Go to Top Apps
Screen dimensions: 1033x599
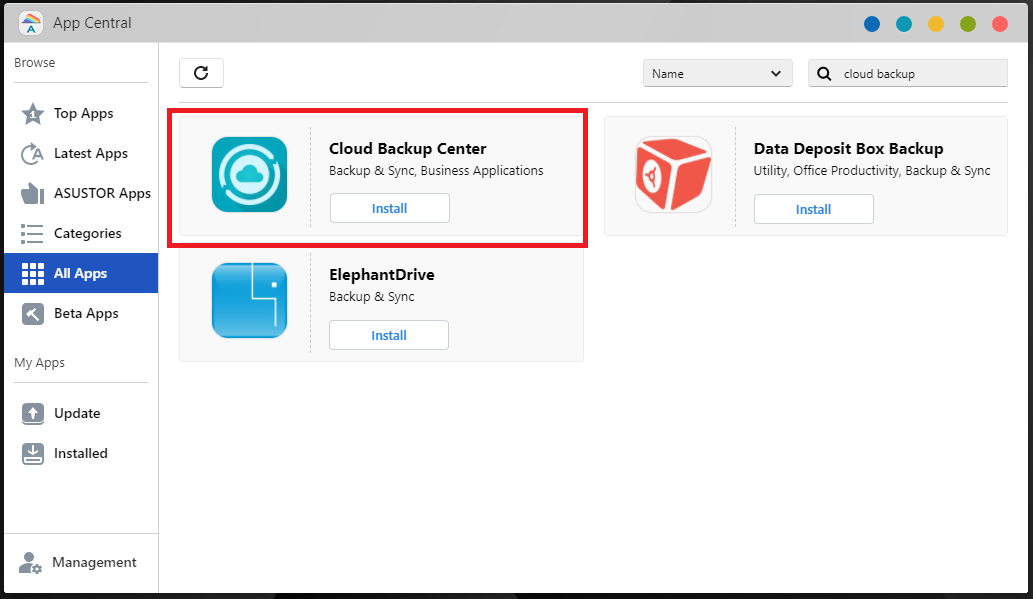click(x=81, y=113)
